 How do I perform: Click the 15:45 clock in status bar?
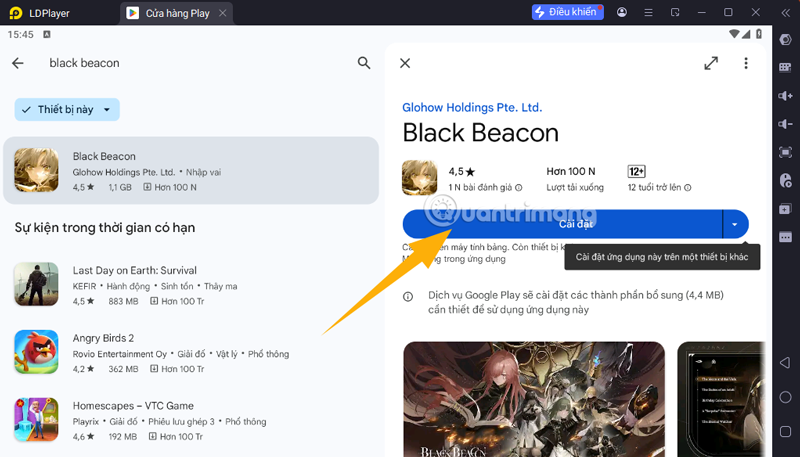[x=21, y=35]
